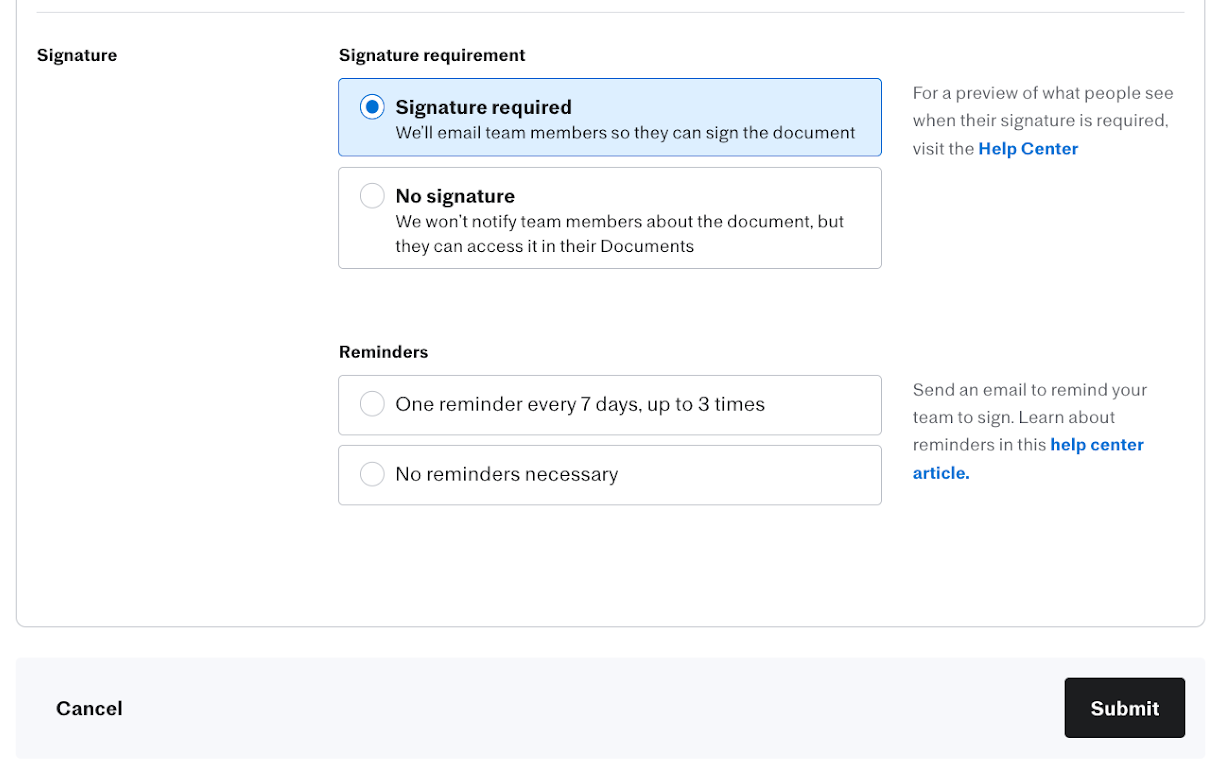Click 'We'll email team members' description

625,133
